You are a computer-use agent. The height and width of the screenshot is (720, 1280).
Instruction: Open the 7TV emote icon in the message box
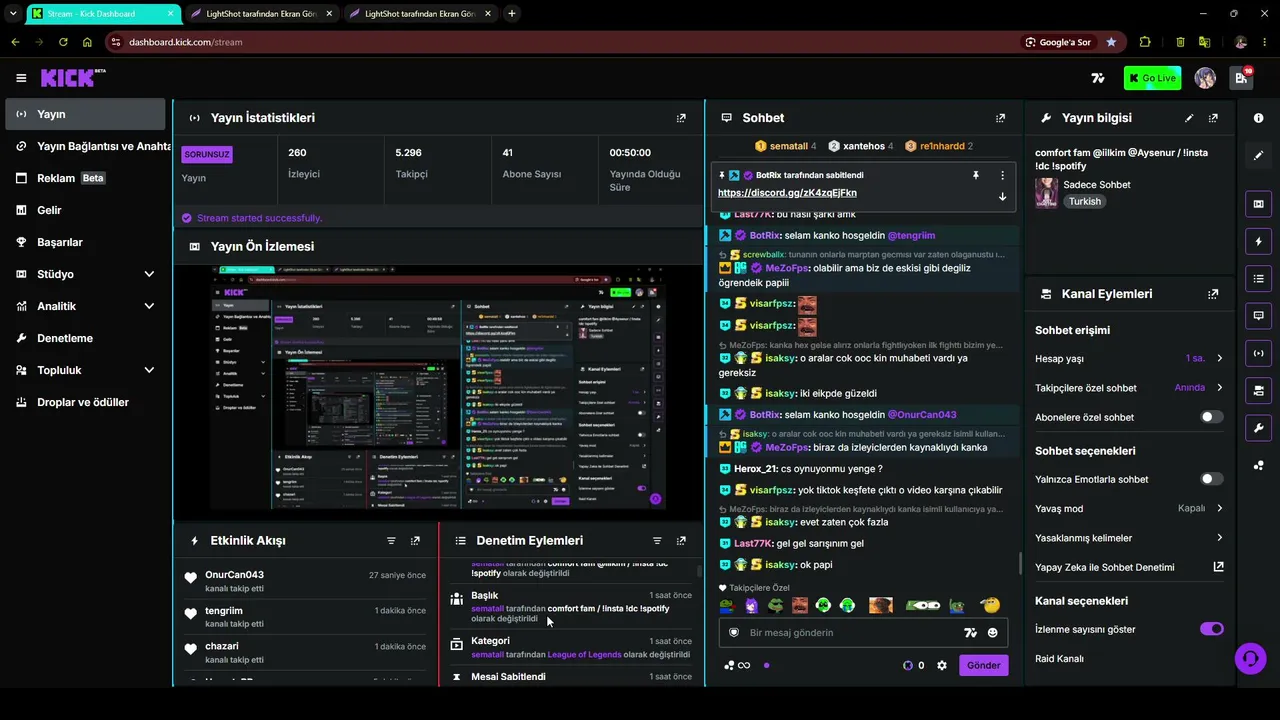(969, 633)
